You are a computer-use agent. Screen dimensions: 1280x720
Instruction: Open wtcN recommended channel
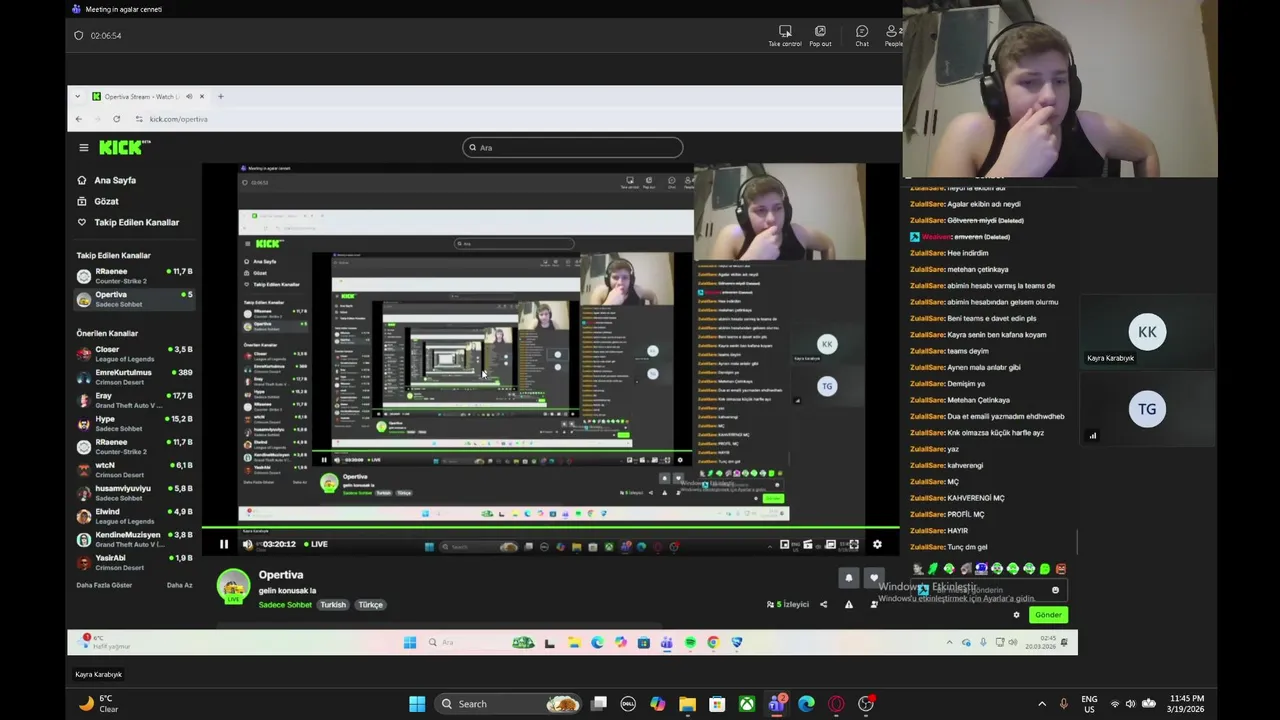[134, 469]
